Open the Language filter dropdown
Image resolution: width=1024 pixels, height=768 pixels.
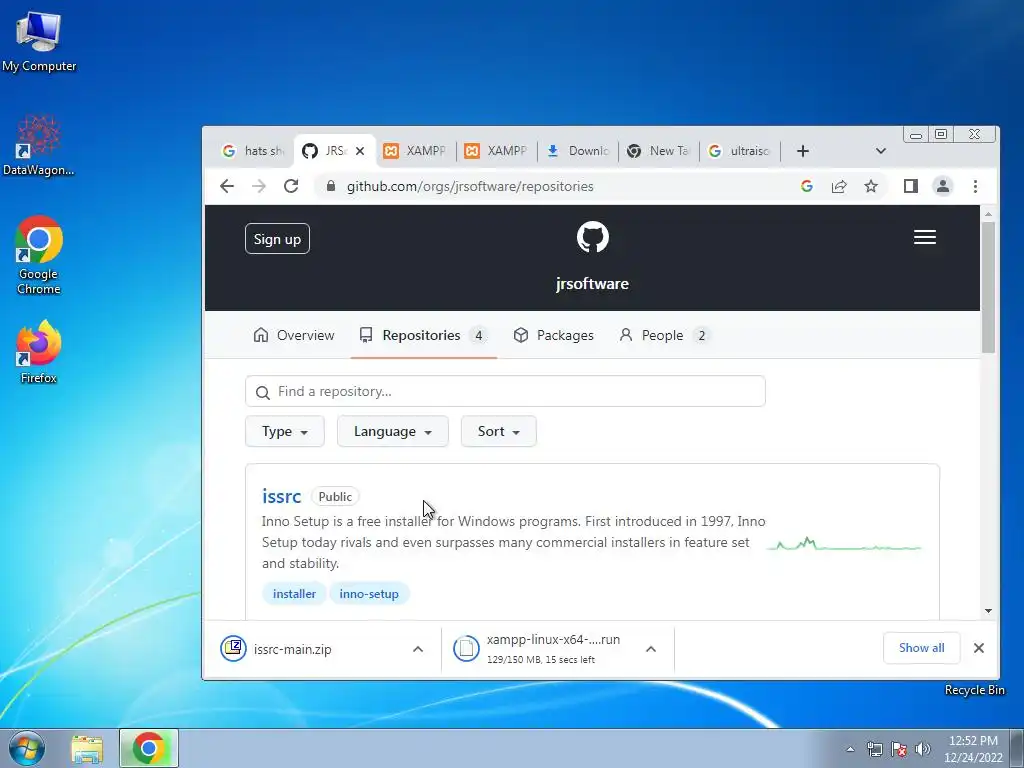[392, 431]
